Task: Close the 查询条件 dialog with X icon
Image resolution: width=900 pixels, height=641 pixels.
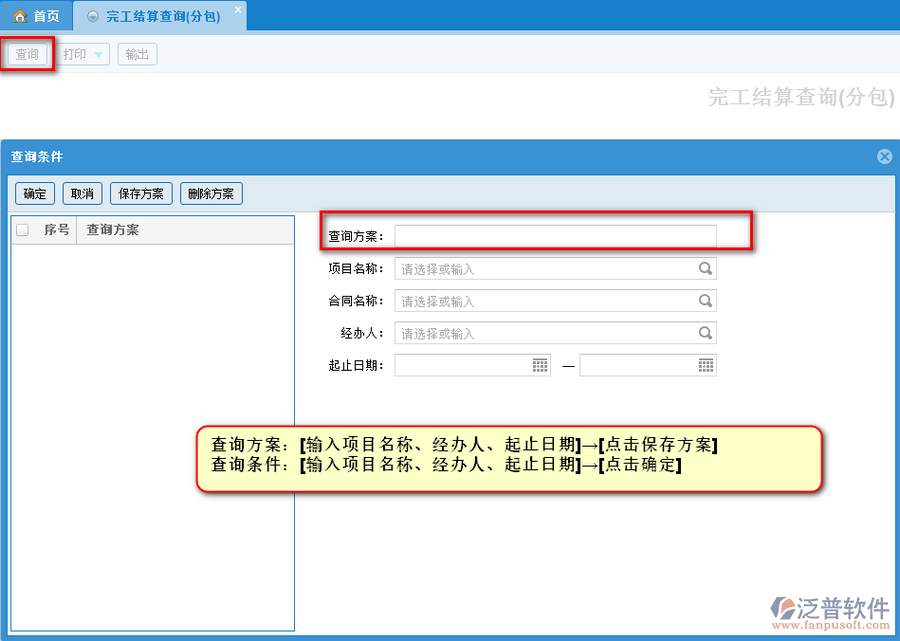Action: [x=884, y=157]
